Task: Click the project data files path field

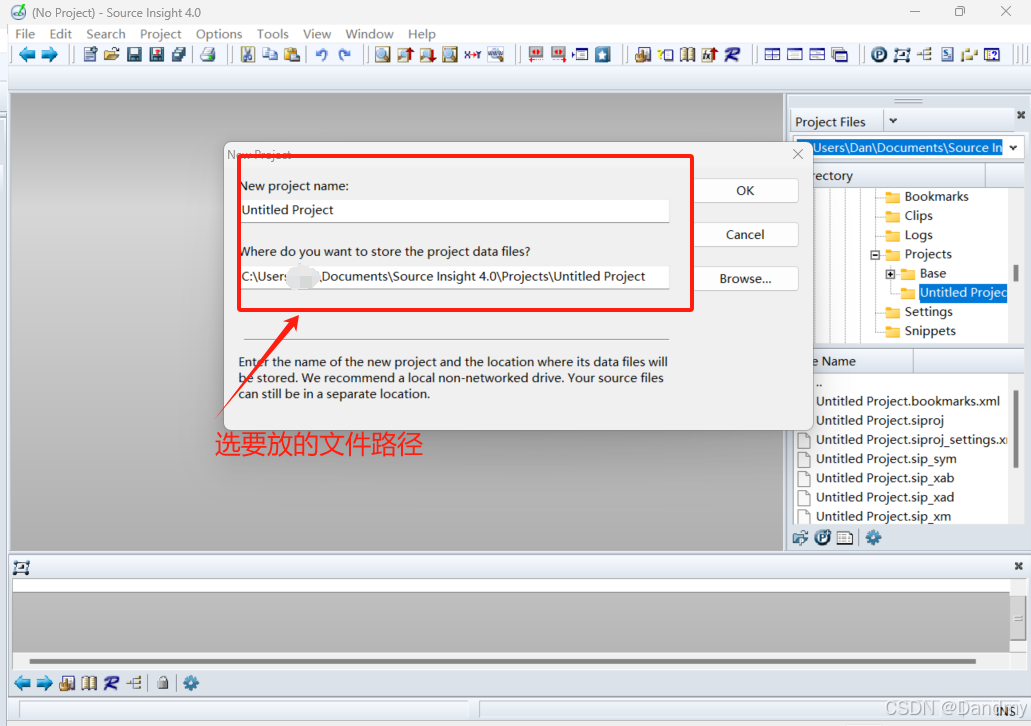Action: pyautogui.click(x=454, y=277)
